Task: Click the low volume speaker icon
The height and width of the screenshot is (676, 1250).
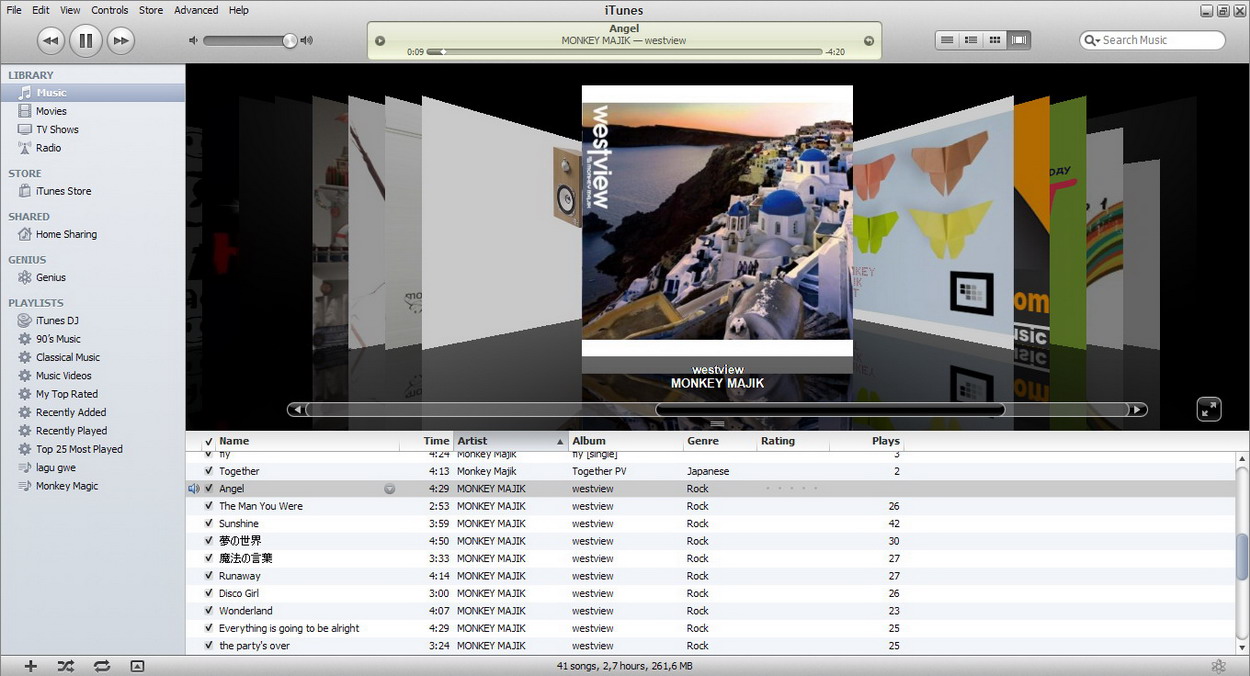Action: 193,41
